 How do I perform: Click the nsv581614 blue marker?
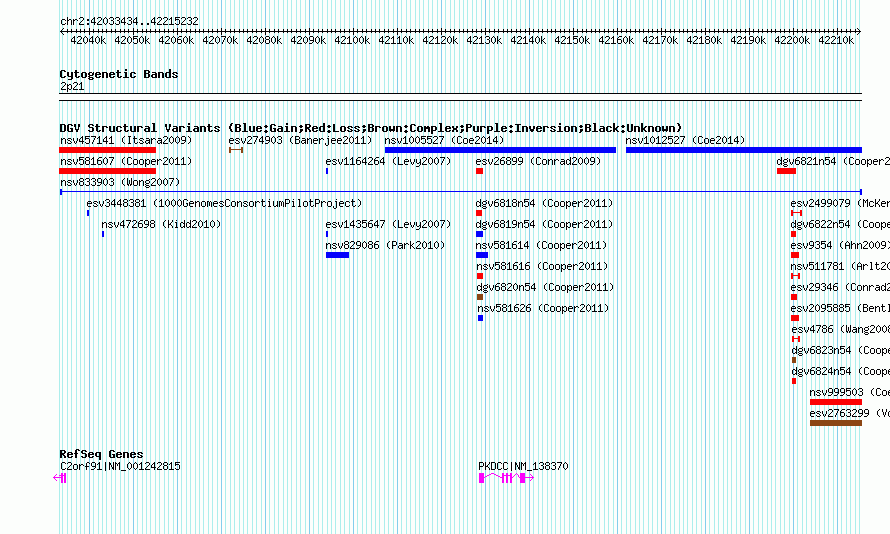tap(482, 255)
